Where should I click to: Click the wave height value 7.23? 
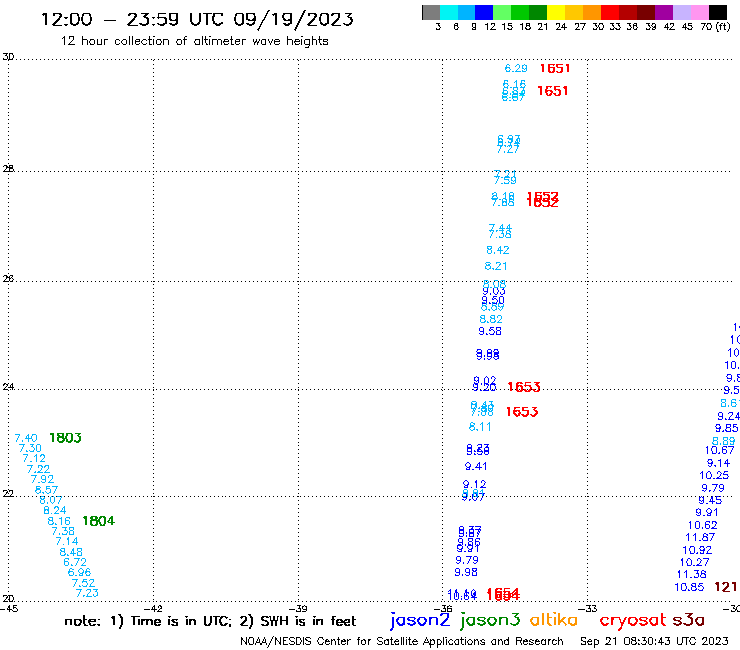pyautogui.click(x=87, y=593)
